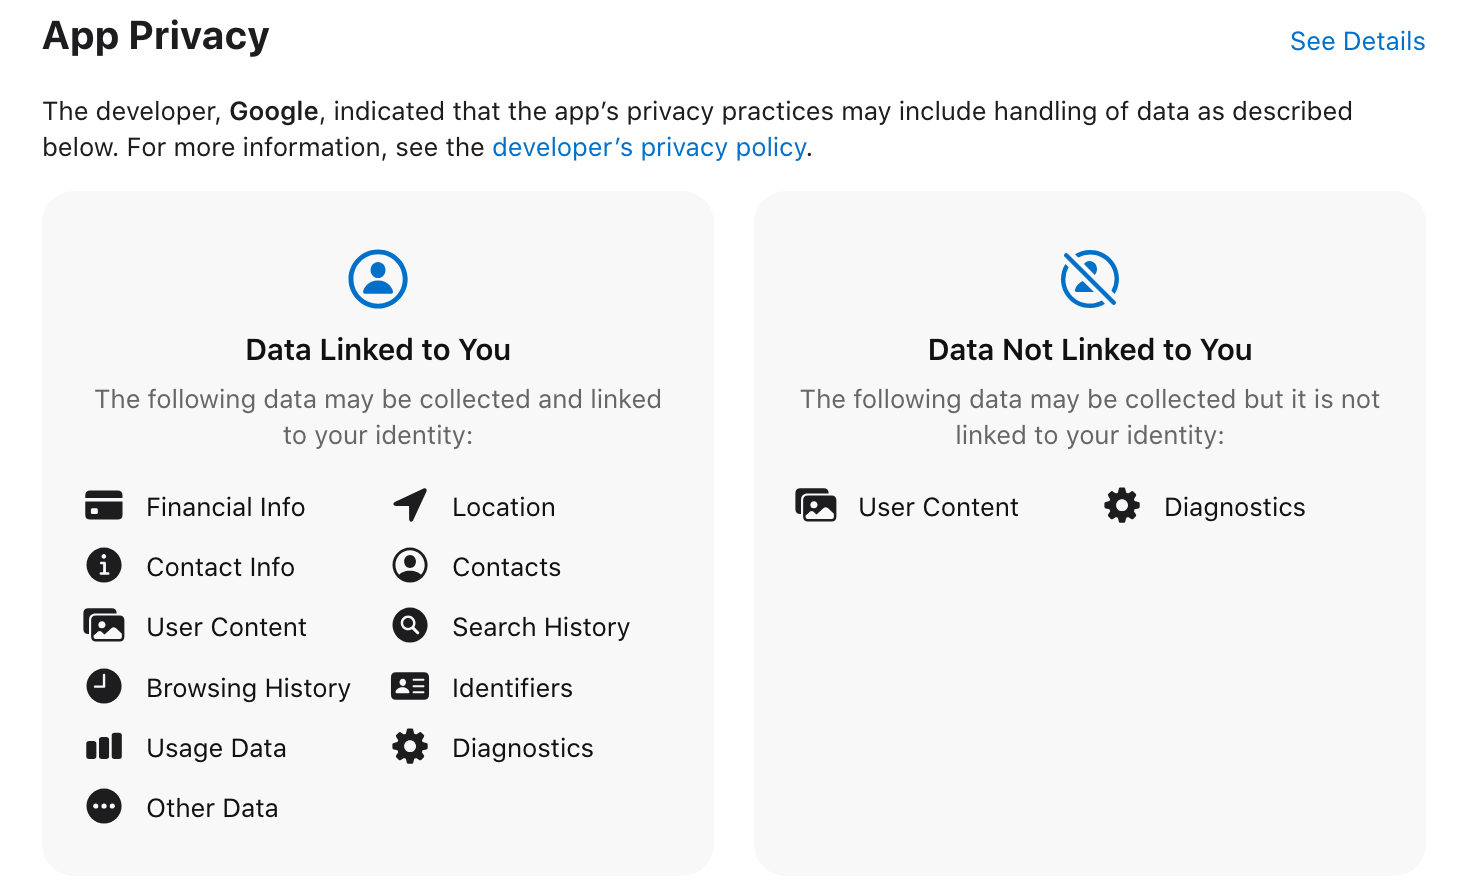Click the Other Data ellipsis icon

(x=104, y=807)
